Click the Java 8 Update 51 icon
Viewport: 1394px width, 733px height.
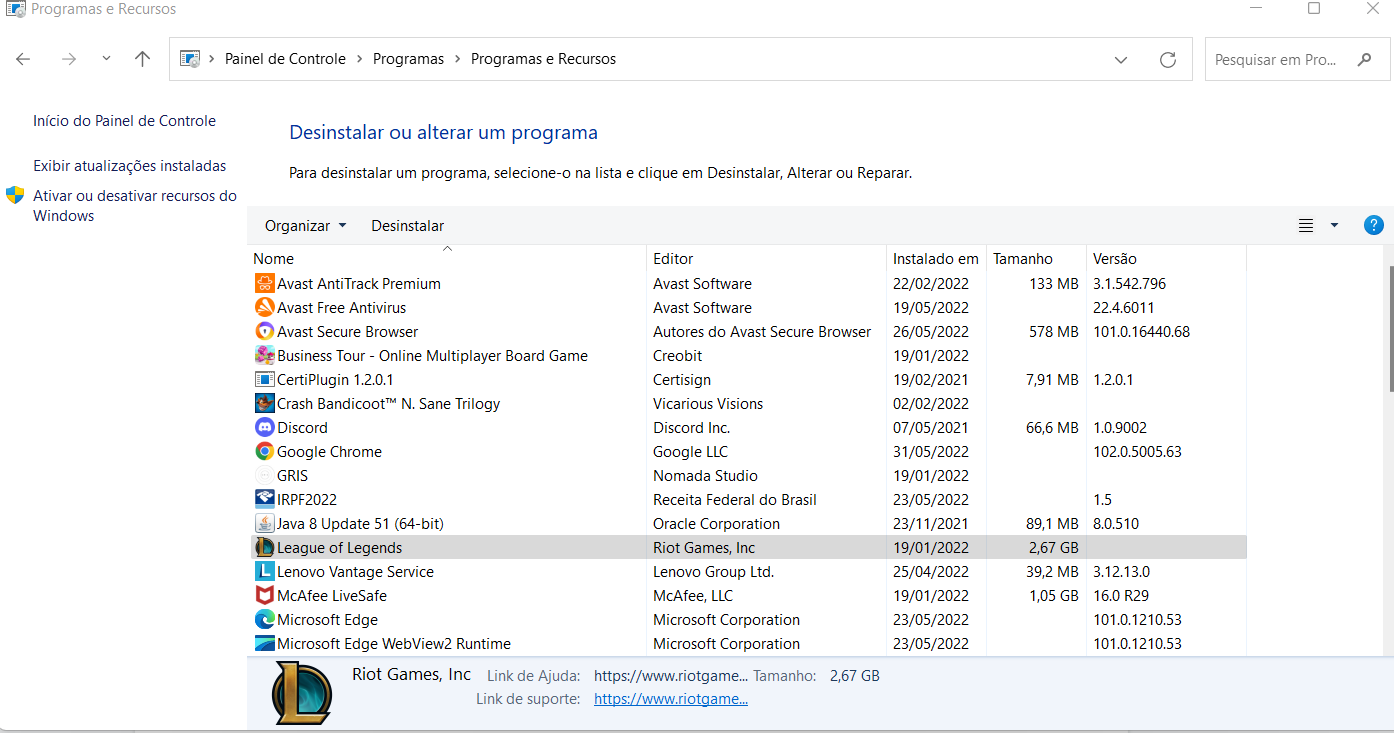tap(264, 524)
